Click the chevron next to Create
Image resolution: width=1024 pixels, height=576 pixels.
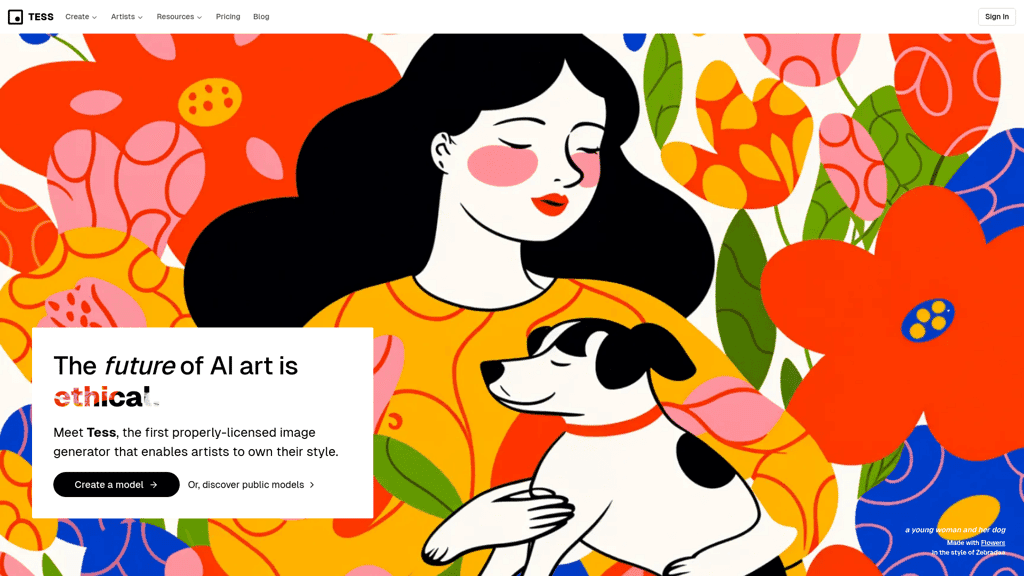(x=94, y=18)
